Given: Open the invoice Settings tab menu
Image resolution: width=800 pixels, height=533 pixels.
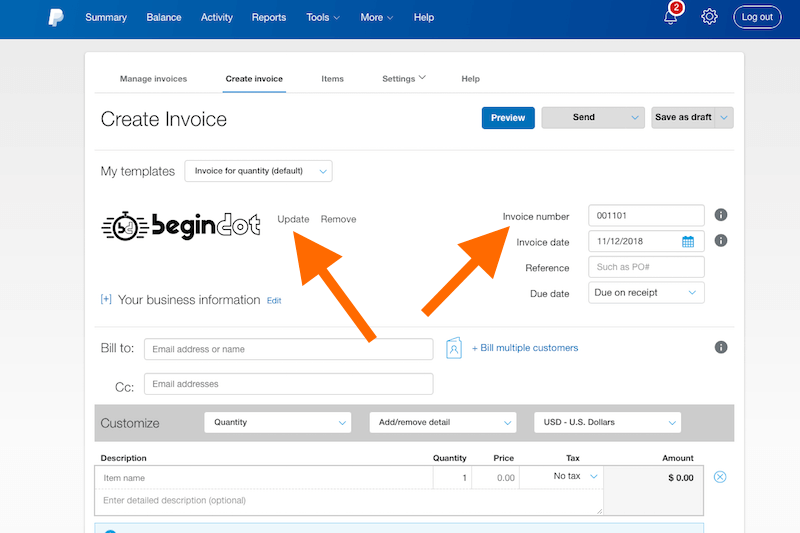Looking at the screenshot, I should 404,79.
